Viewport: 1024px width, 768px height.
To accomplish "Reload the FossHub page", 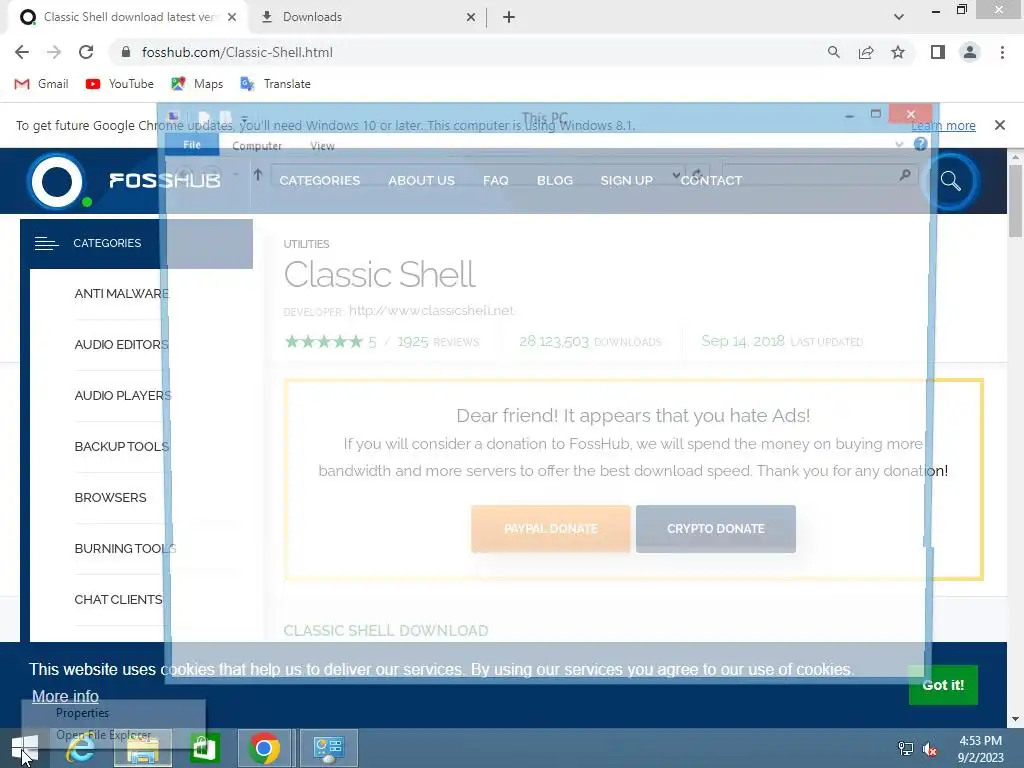I will click(86, 52).
